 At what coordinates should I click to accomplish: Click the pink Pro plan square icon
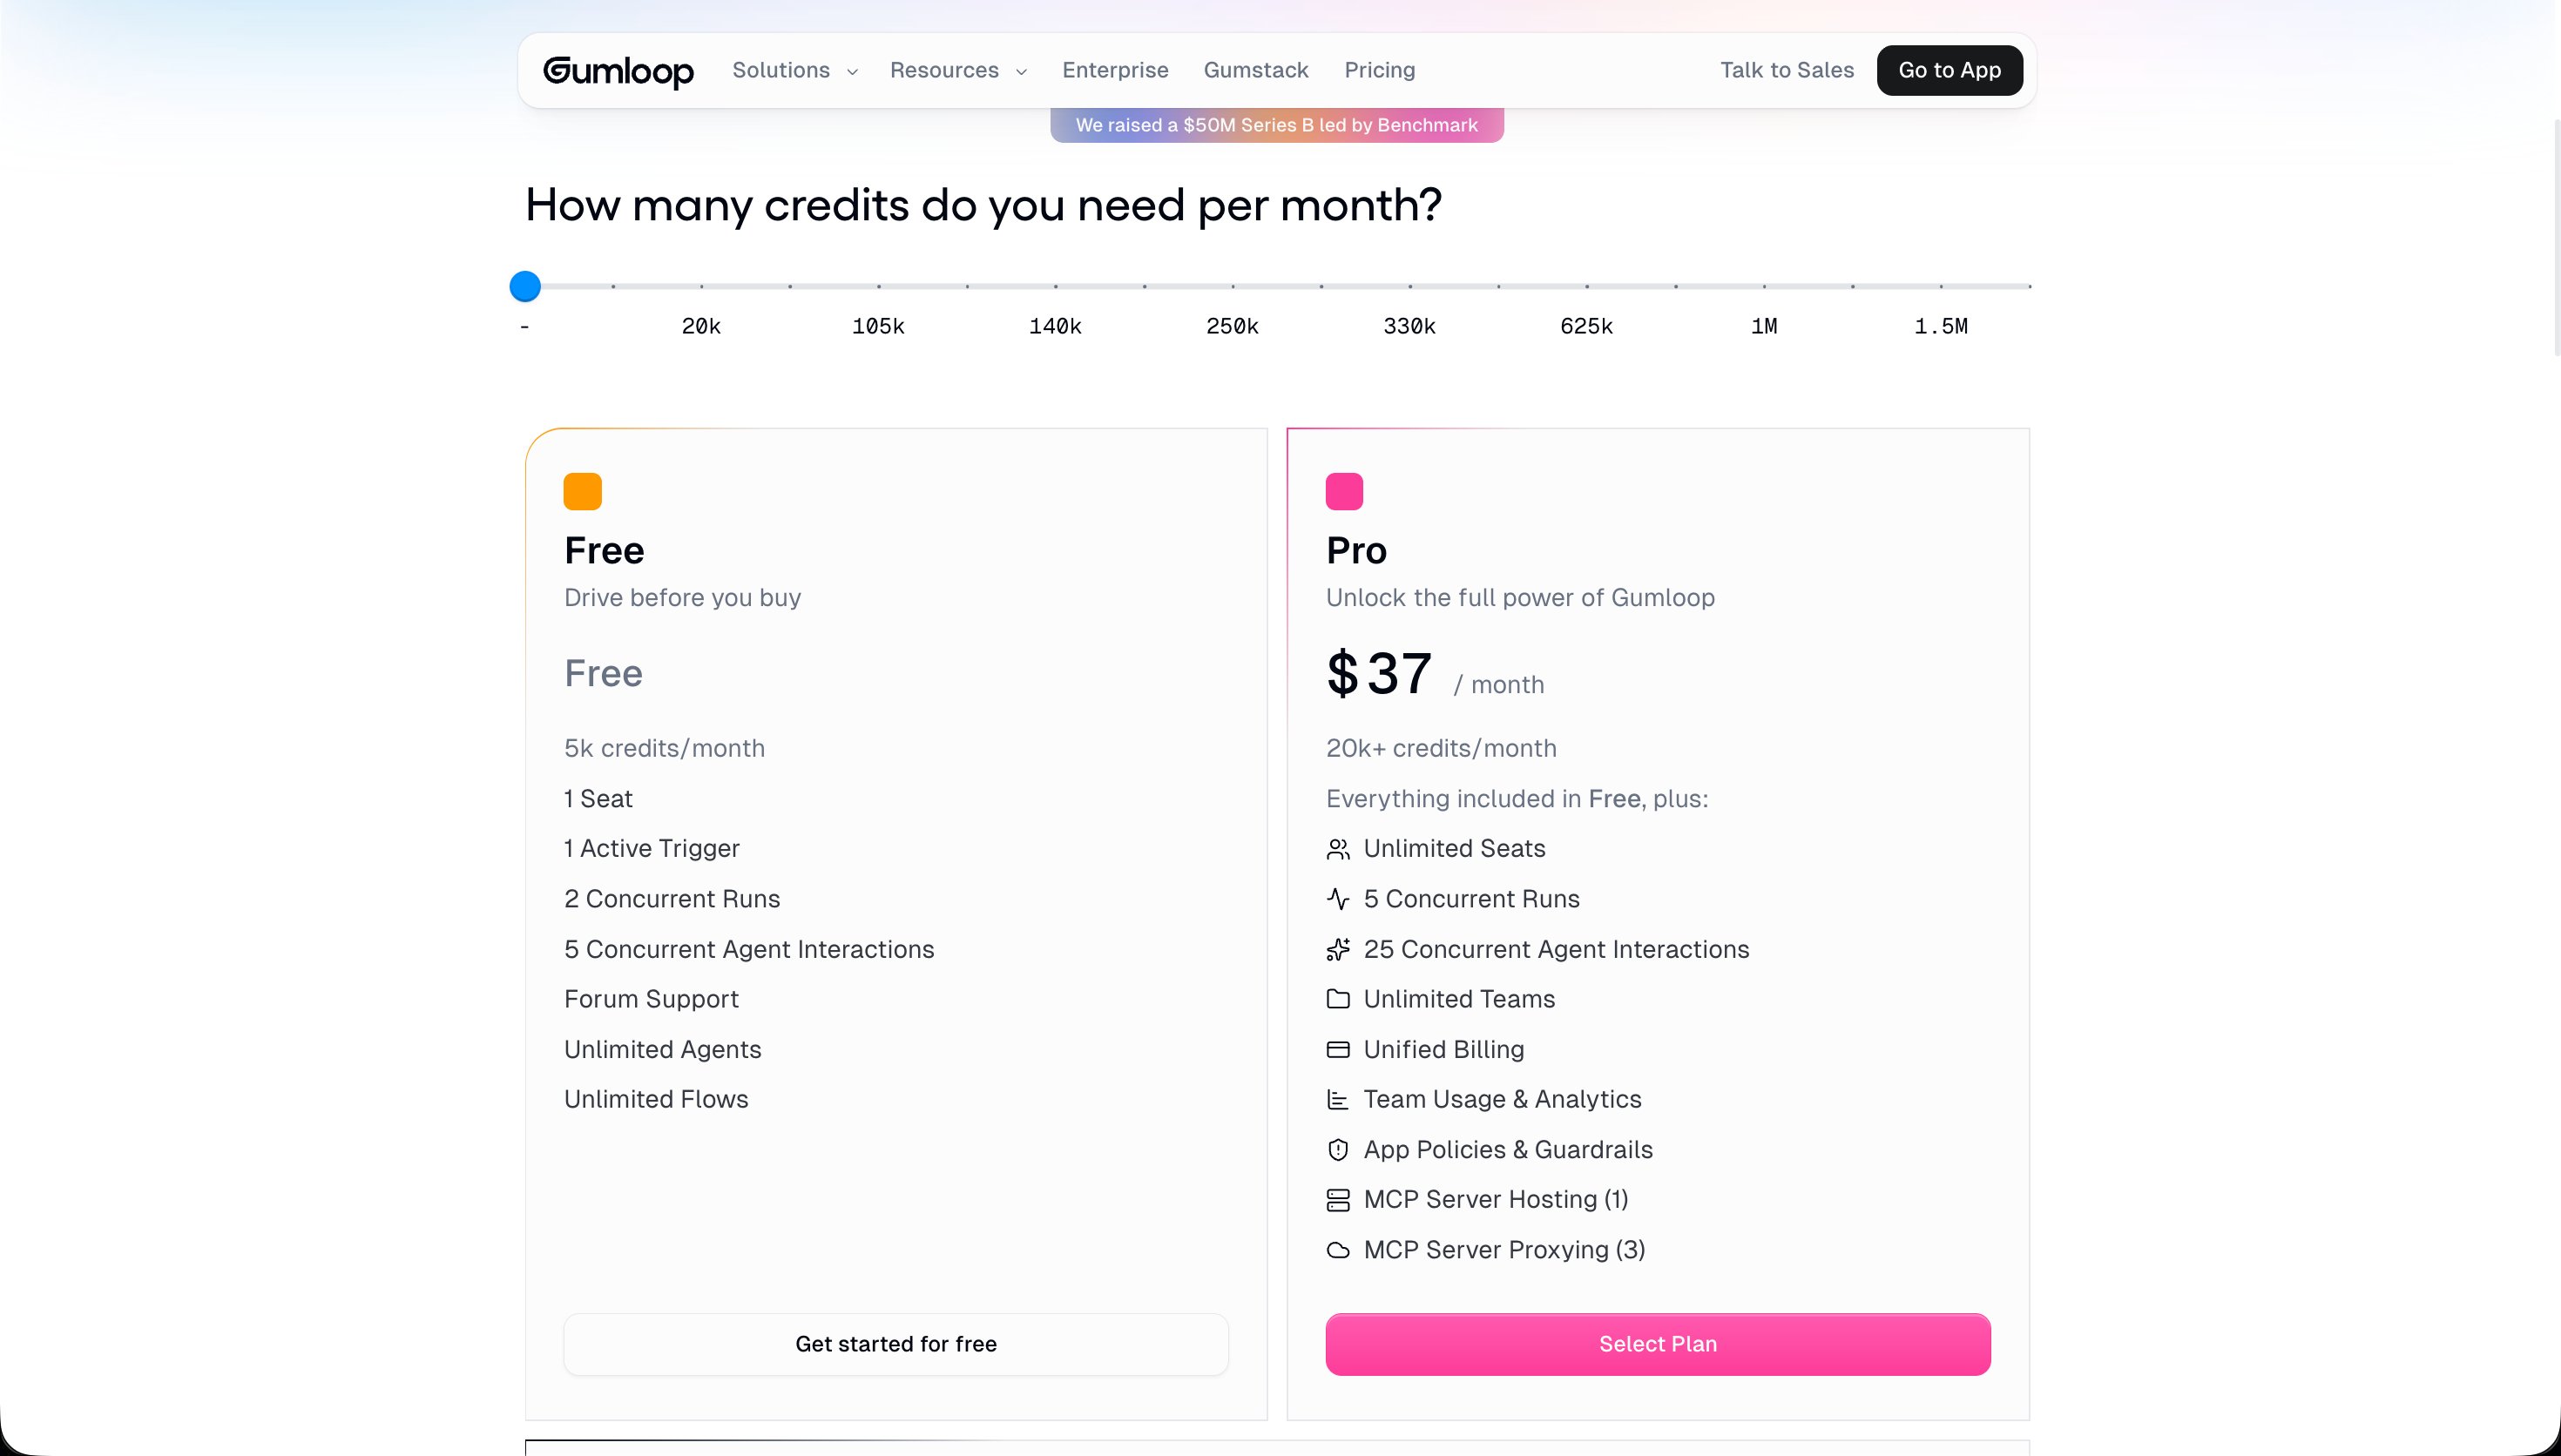click(1344, 491)
